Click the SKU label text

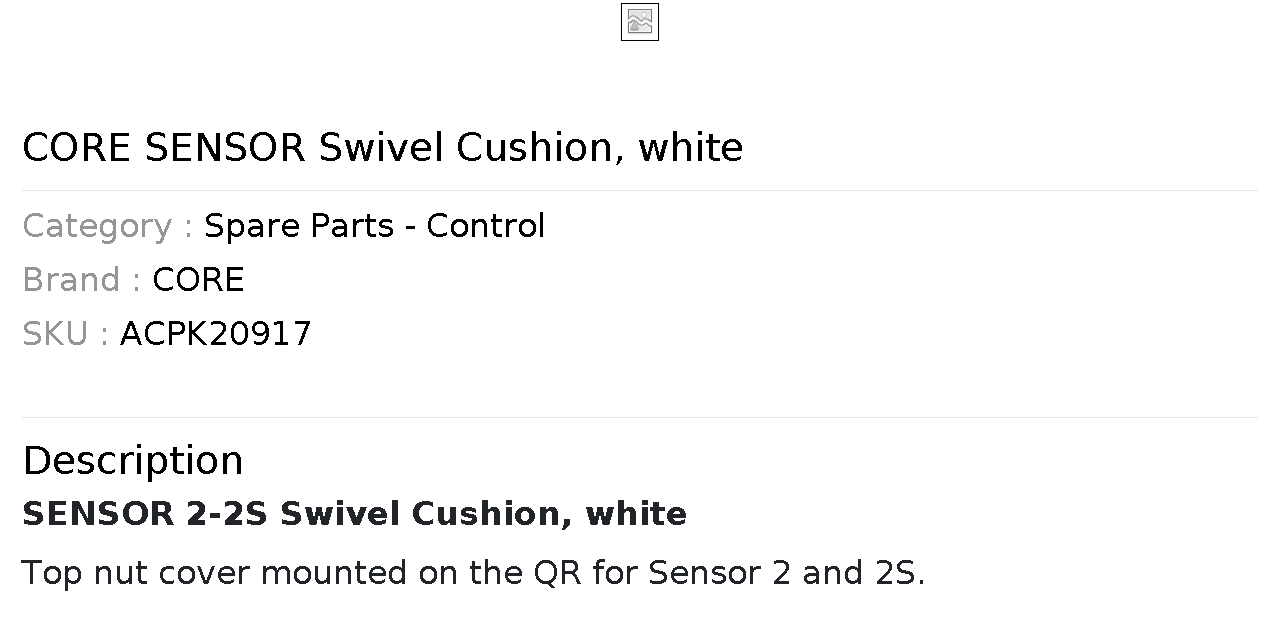click(x=65, y=334)
